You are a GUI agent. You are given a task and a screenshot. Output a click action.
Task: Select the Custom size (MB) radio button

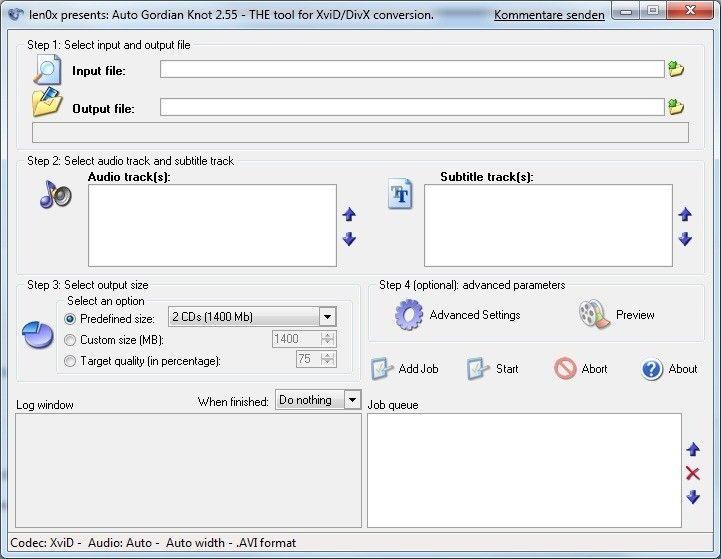tap(70, 340)
